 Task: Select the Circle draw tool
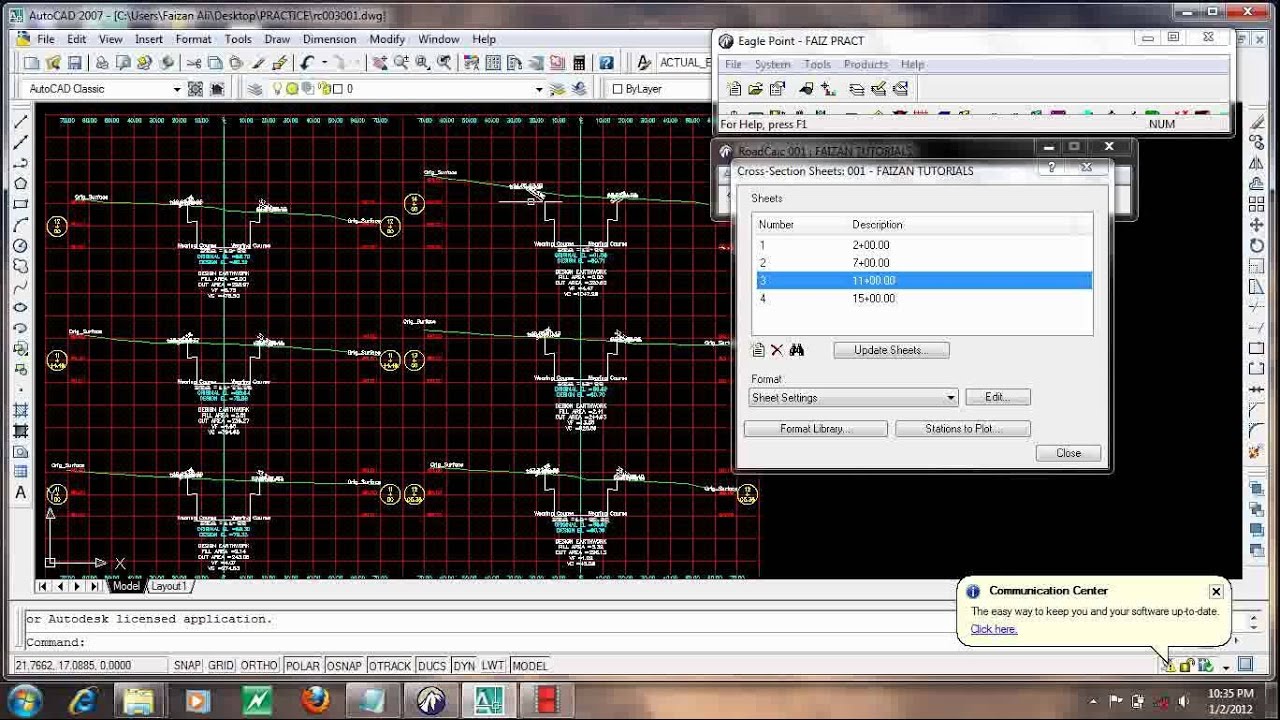point(20,246)
